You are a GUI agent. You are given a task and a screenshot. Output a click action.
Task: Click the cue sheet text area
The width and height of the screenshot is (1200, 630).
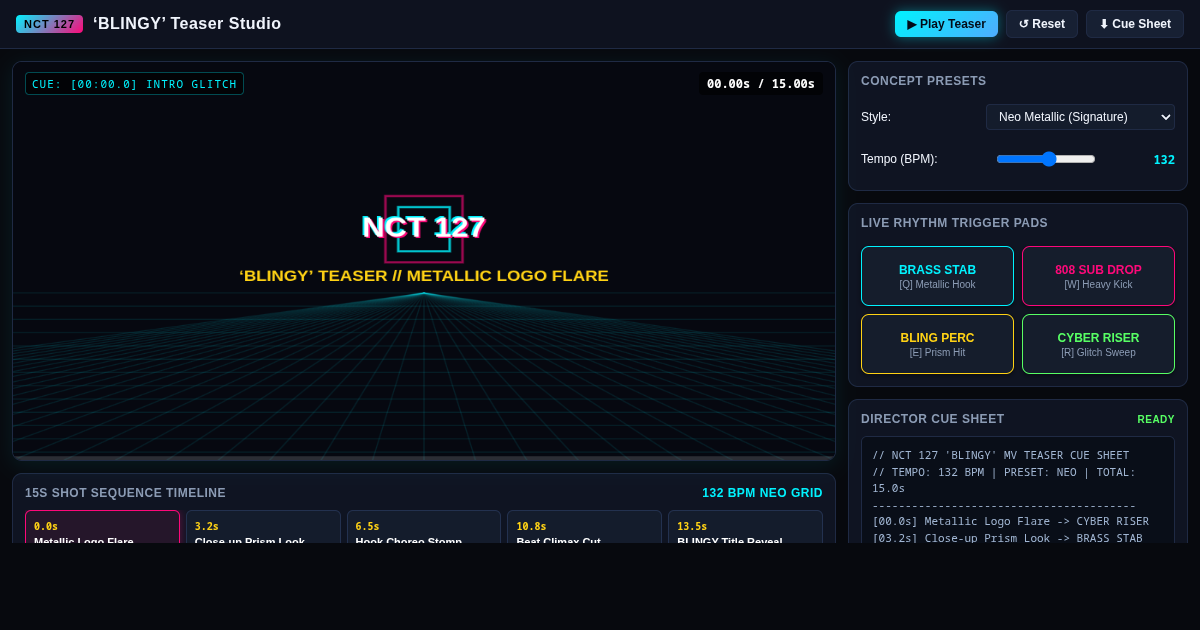click(x=1018, y=490)
